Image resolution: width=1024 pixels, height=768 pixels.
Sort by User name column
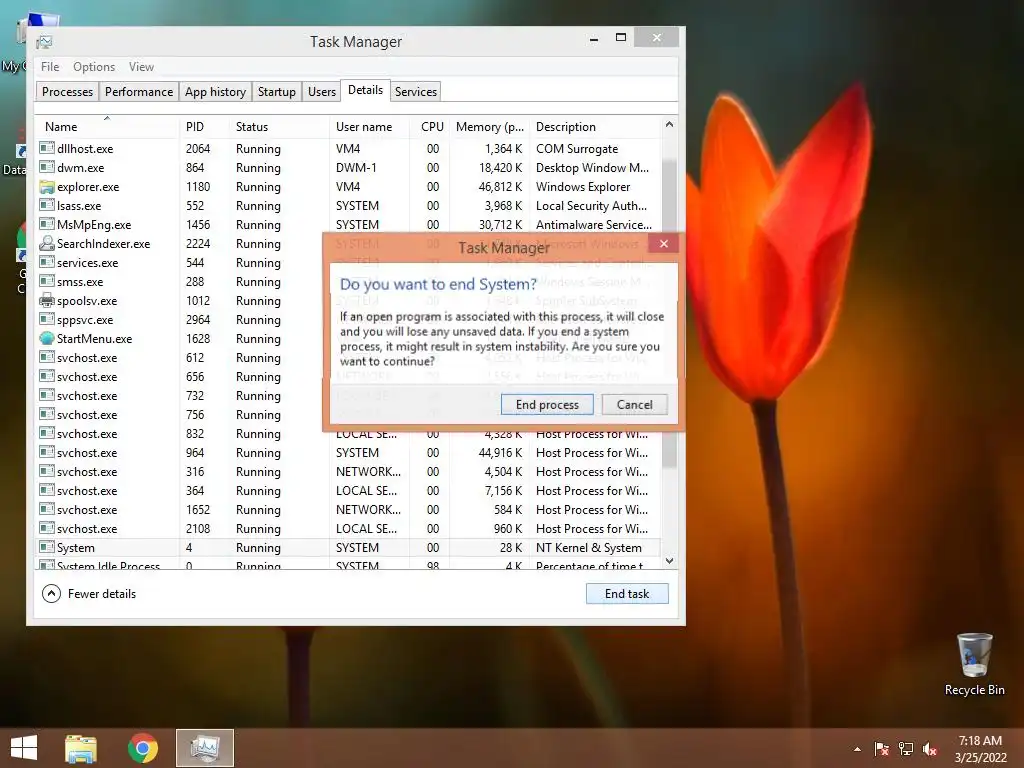[x=369, y=127]
